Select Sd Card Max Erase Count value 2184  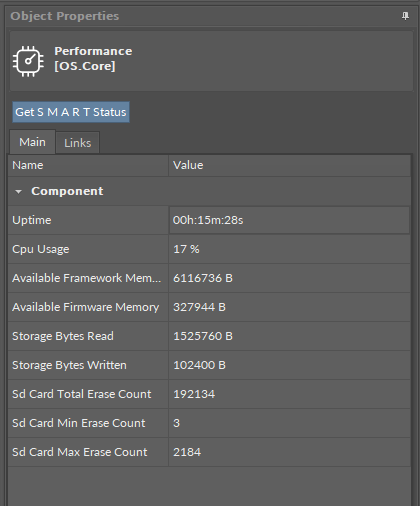(x=187, y=452)
